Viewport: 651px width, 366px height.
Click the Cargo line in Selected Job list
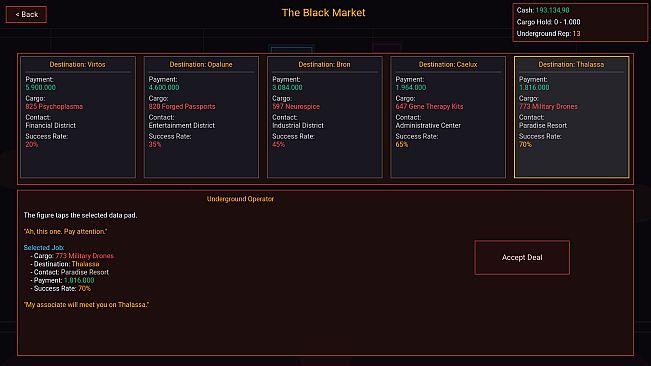72,256
